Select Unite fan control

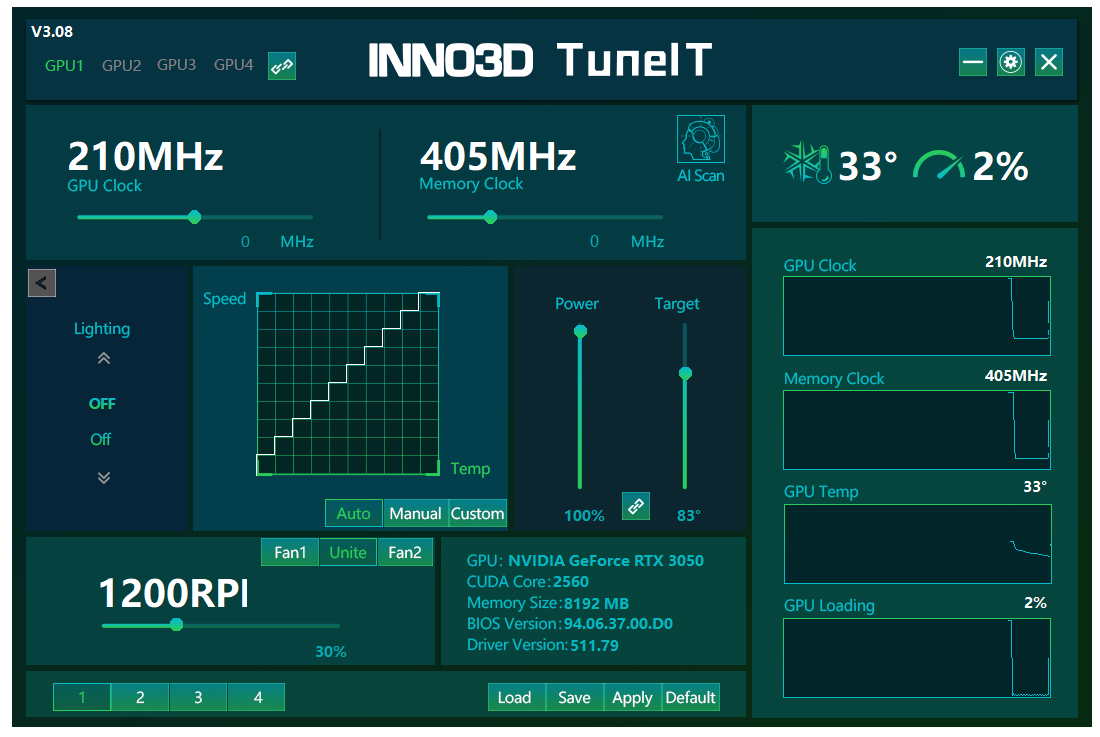click(x=348, y=553)
